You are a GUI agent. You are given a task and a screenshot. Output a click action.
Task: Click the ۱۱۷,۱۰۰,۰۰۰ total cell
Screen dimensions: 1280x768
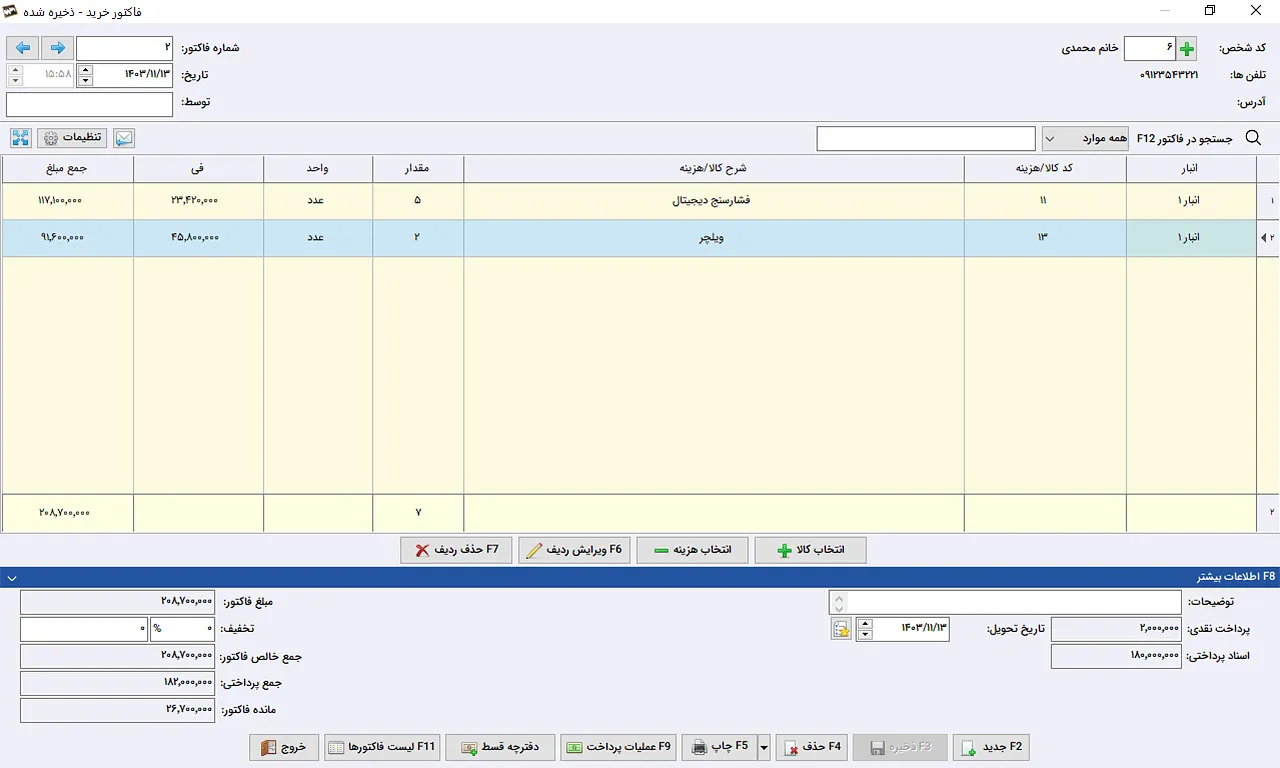pos(68,201)
